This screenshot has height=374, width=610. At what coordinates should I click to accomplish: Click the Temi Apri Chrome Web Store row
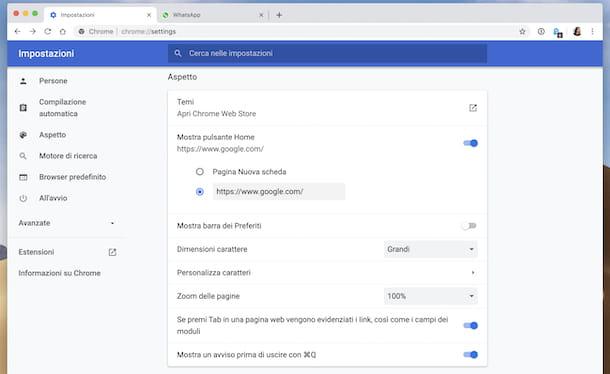[327, 108]
